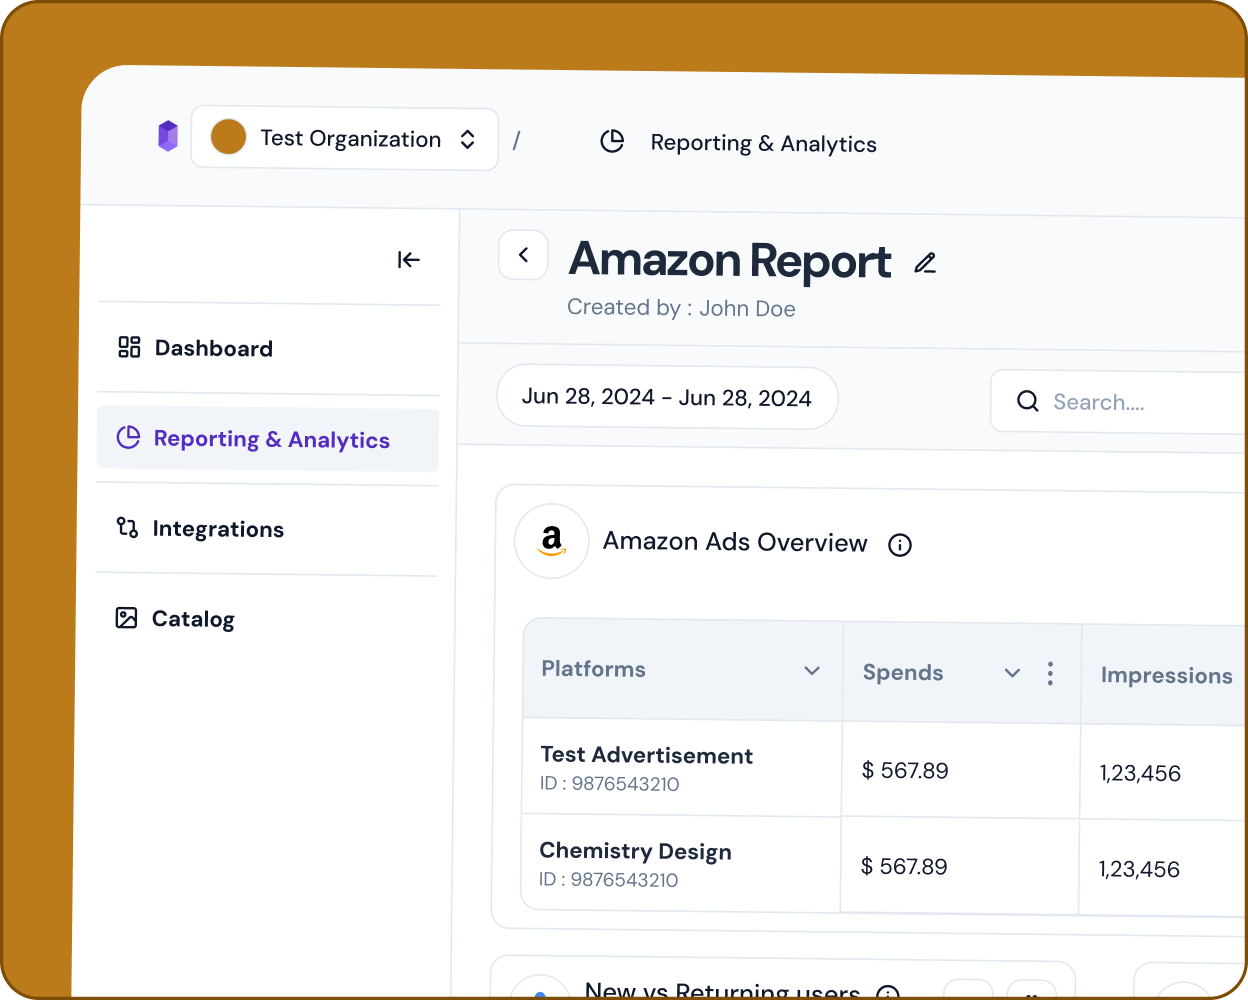Viewport: 1248px width, 1000px height.
Task: Click the search magnifier icon
Action: 1027,401
